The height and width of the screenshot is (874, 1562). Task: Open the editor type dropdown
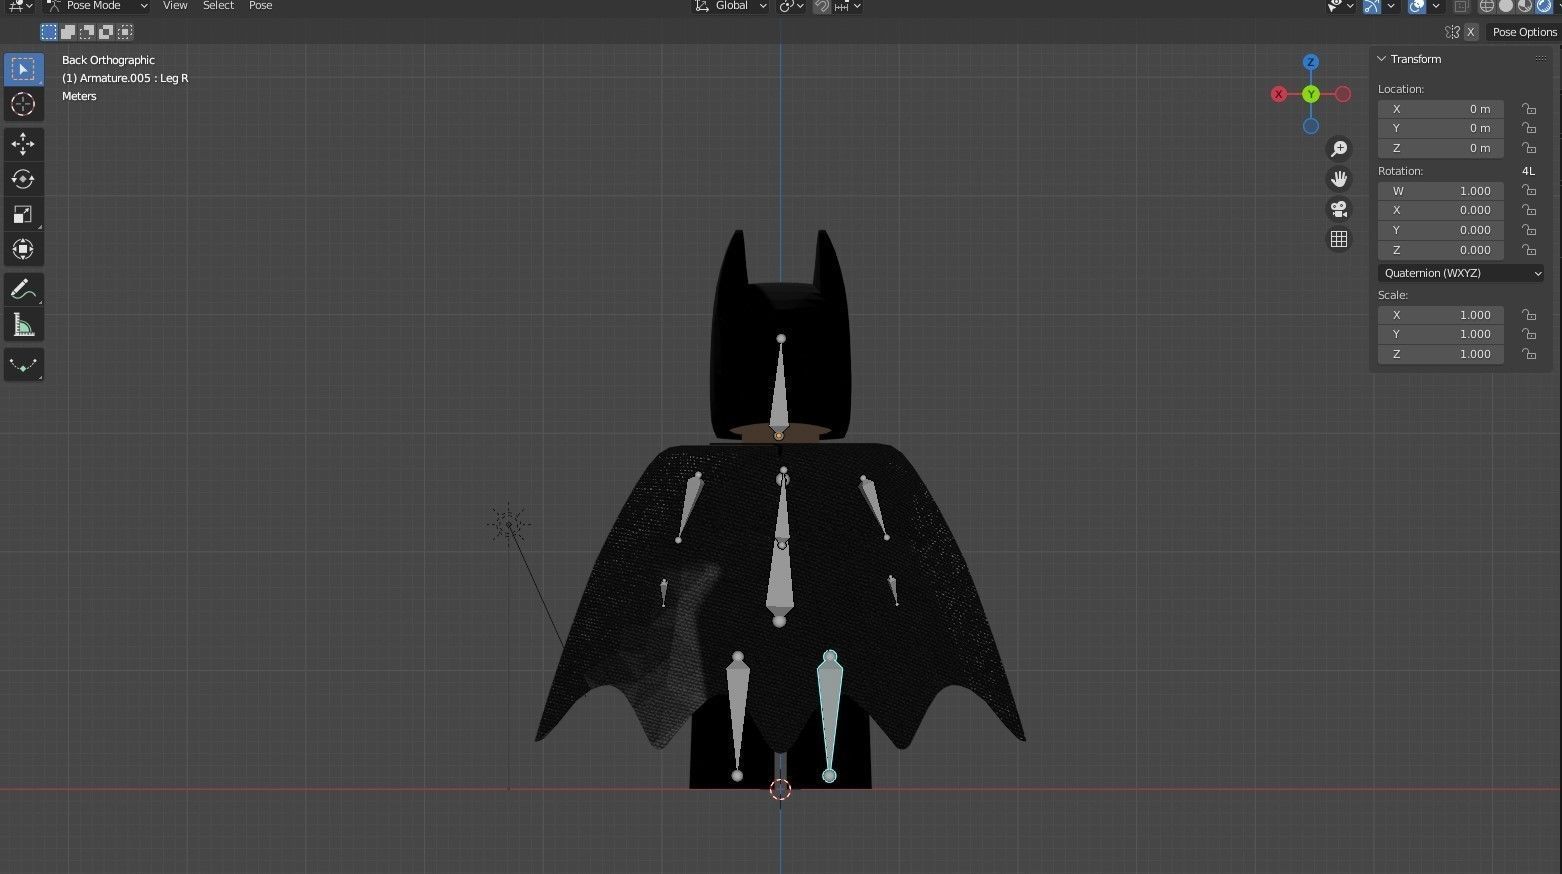coord(20,6)
